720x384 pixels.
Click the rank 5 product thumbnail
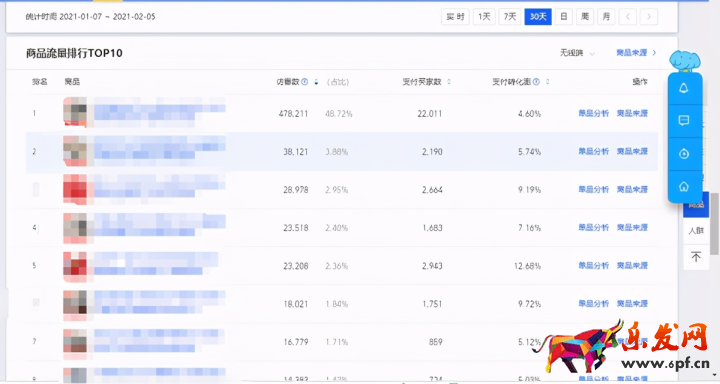(x=75, y=266)
